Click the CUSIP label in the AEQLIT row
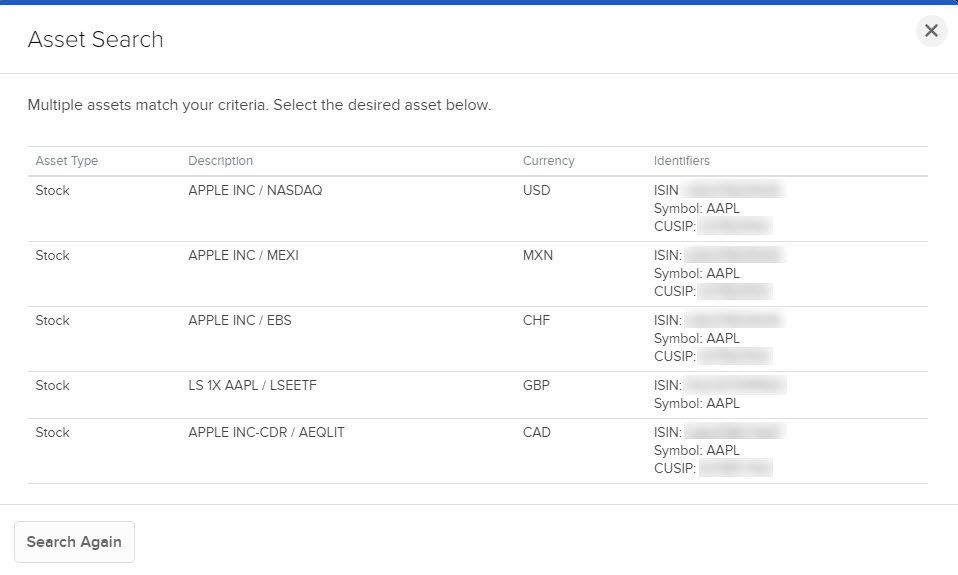 [x=674, y=468]
